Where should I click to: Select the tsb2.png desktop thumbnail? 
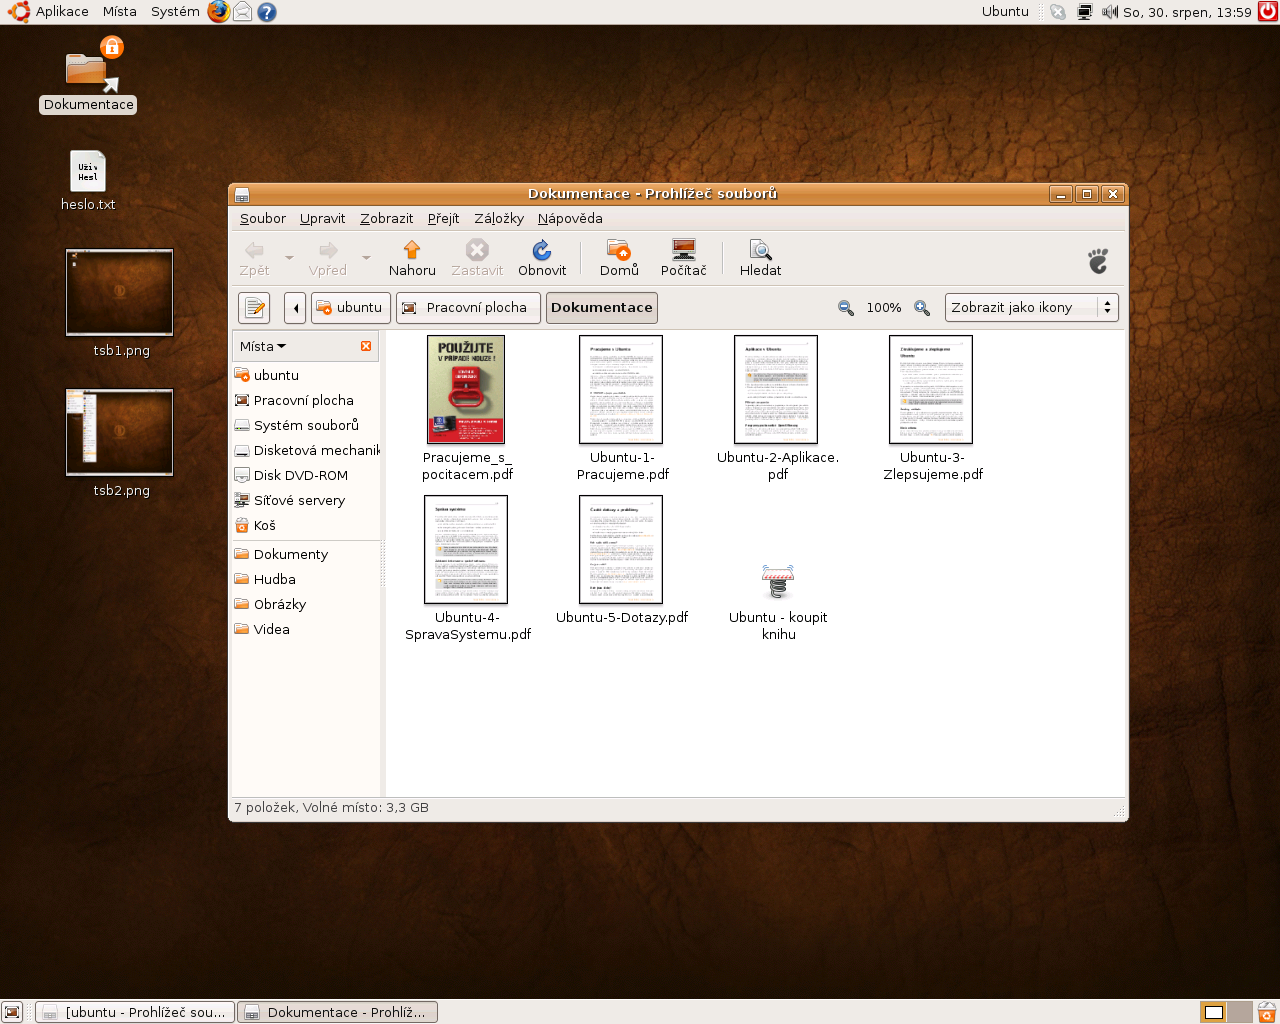pyautogui.click(x=119, y=432)
